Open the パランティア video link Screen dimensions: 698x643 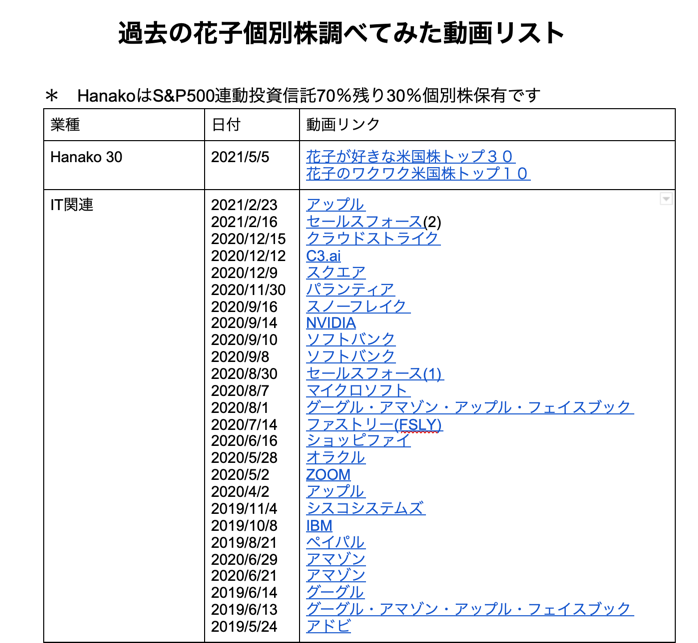pyautogui.click(x=350, y=289)
